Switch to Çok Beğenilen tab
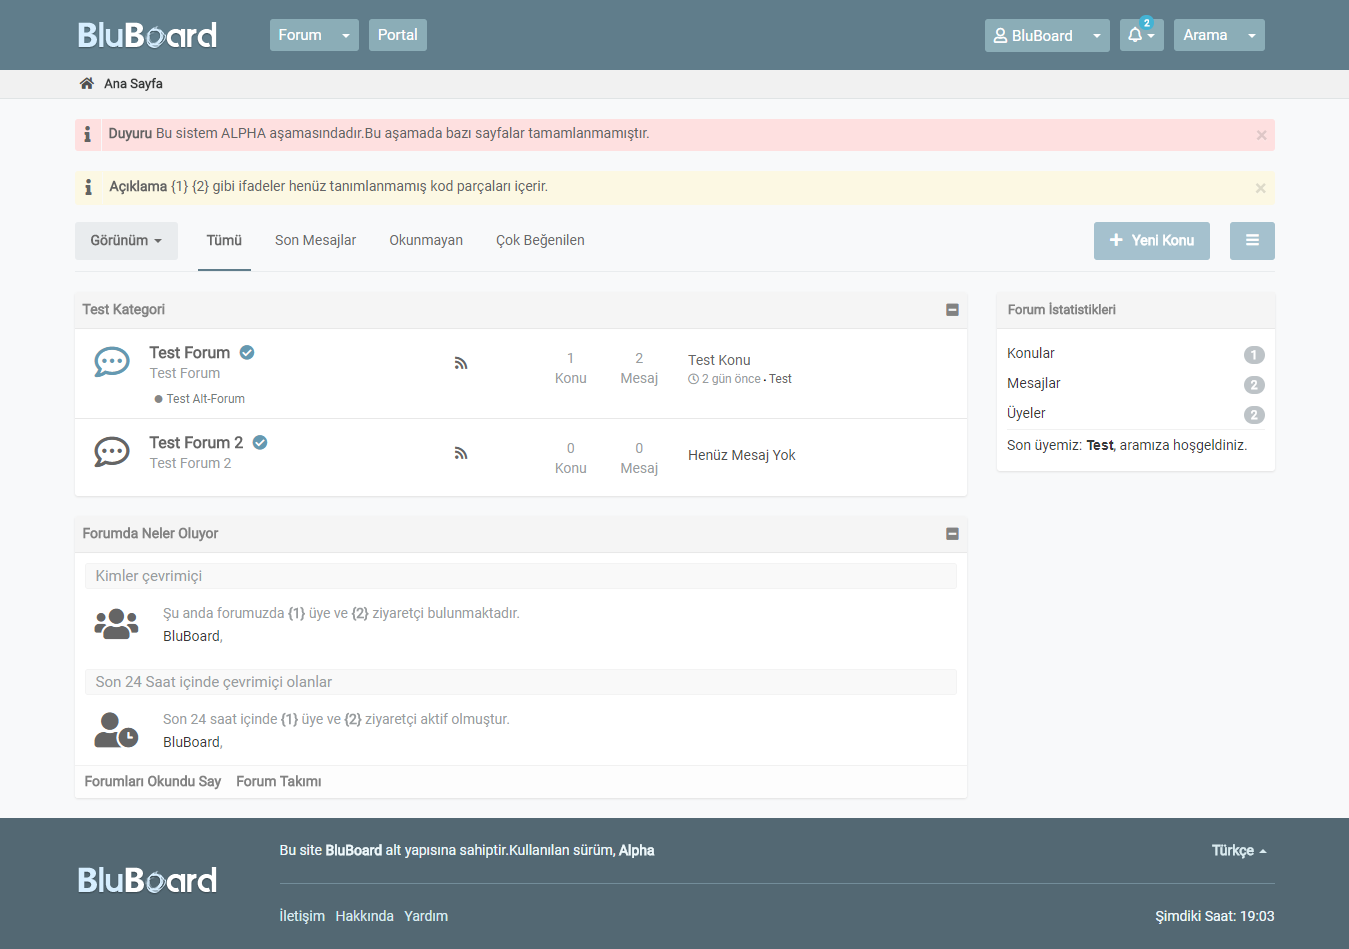The width and height of the screenshot is (1349, 949). [x=540, y=241]
